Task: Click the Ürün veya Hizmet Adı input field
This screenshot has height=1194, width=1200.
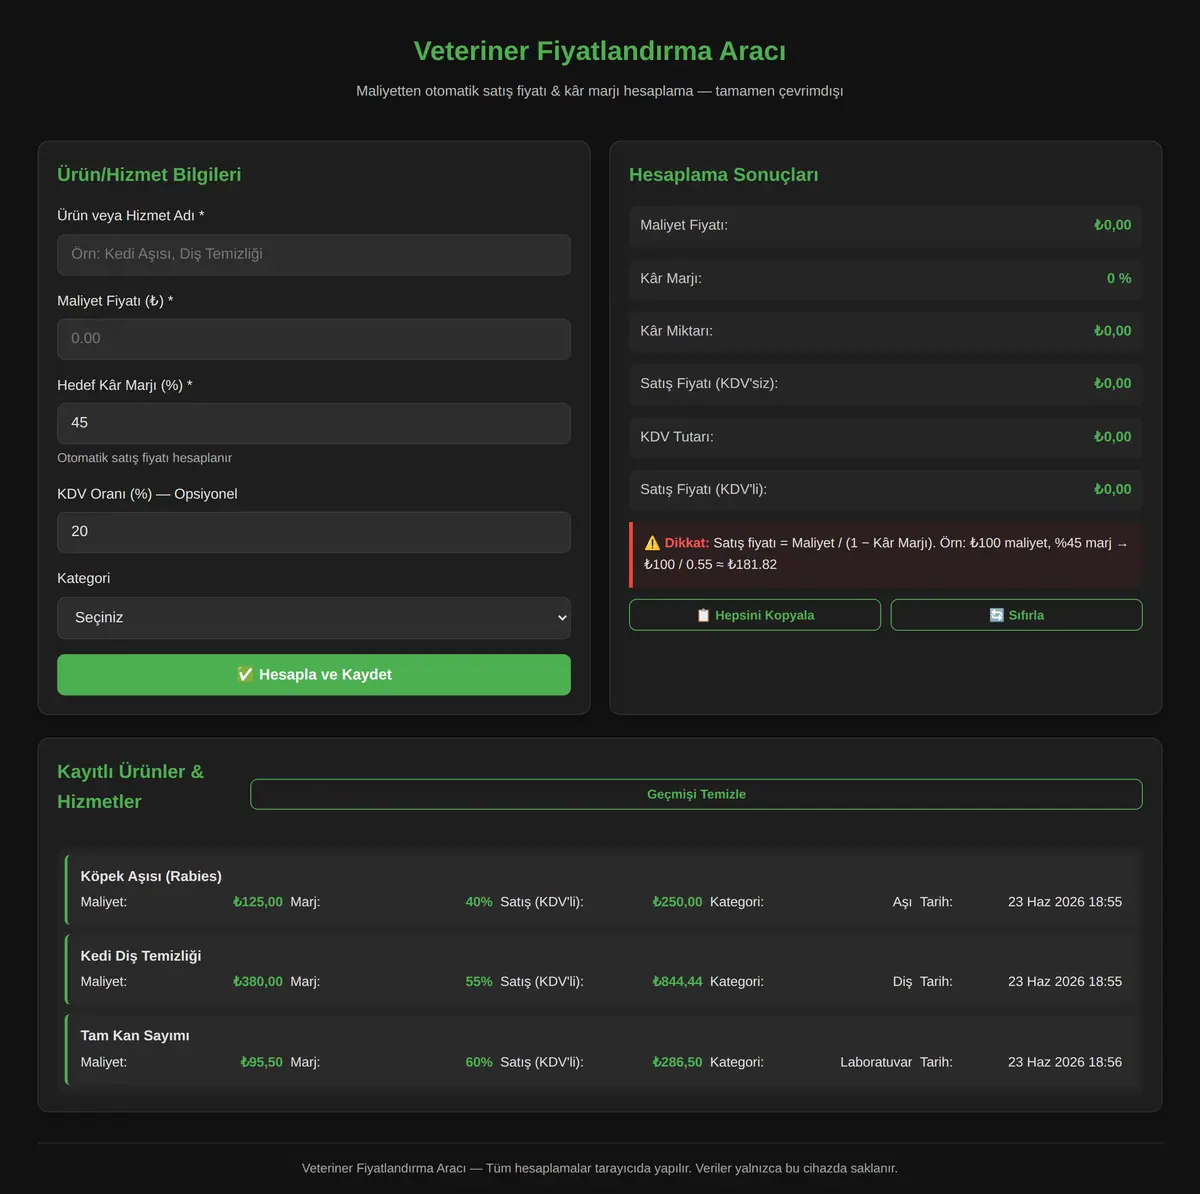Action: click(314, 254)
